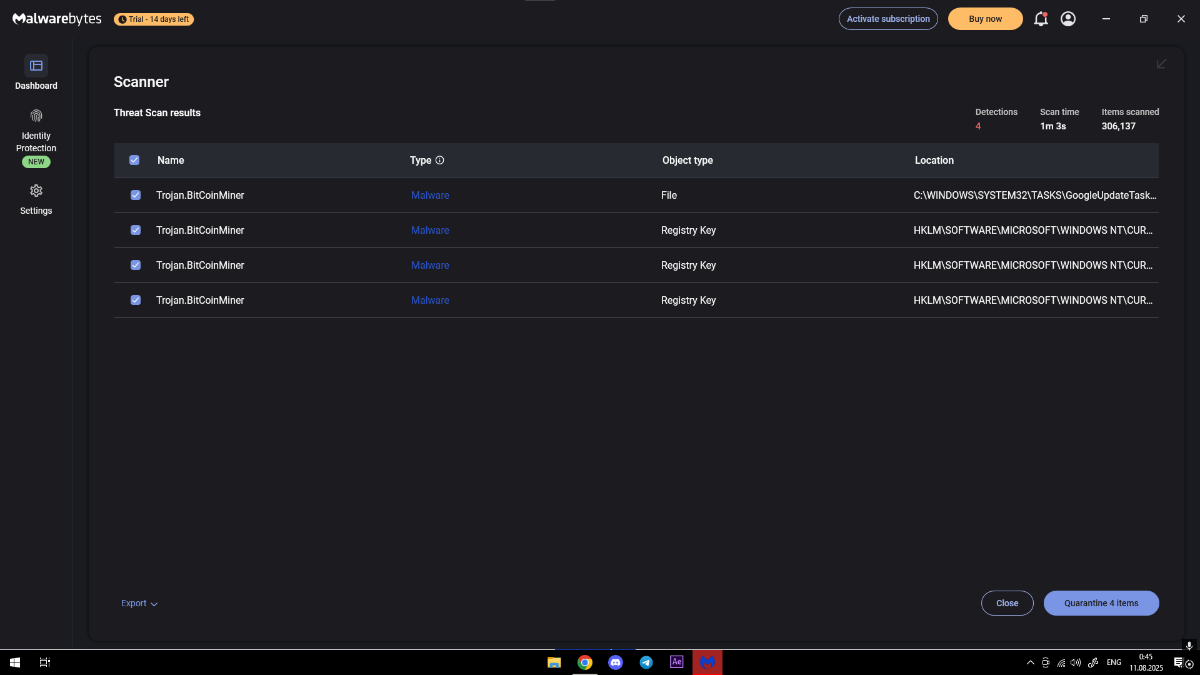This screenshot has height=675, width=1200.
Task: Click the Scanner heading
Action: point(141,82)
